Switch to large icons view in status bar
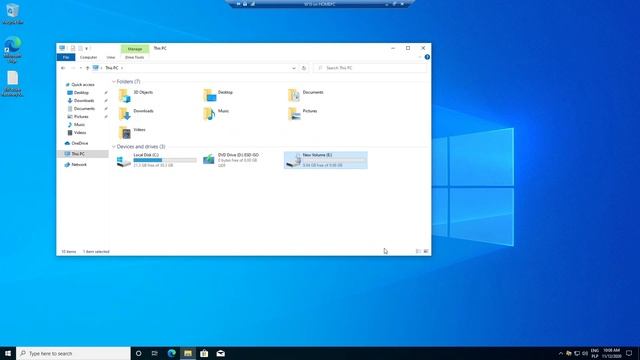The width and height of the screenshot is (640, 360). (x=426, y=251)
